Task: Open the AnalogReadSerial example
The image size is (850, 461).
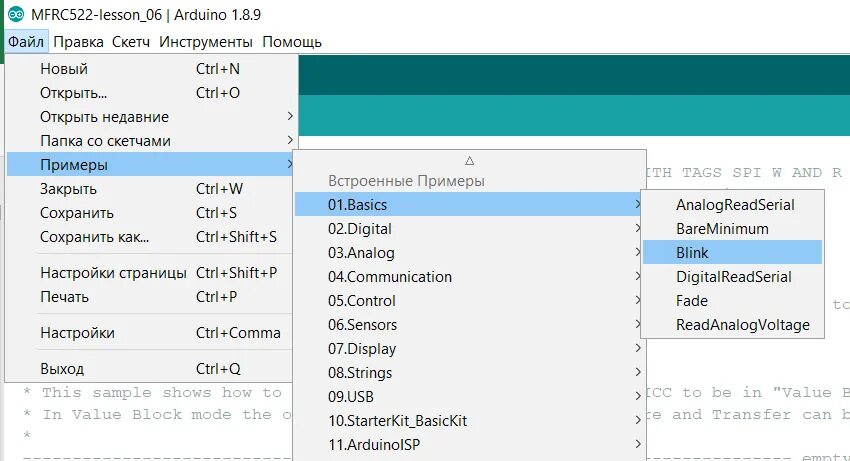Action: coord(732,204)
